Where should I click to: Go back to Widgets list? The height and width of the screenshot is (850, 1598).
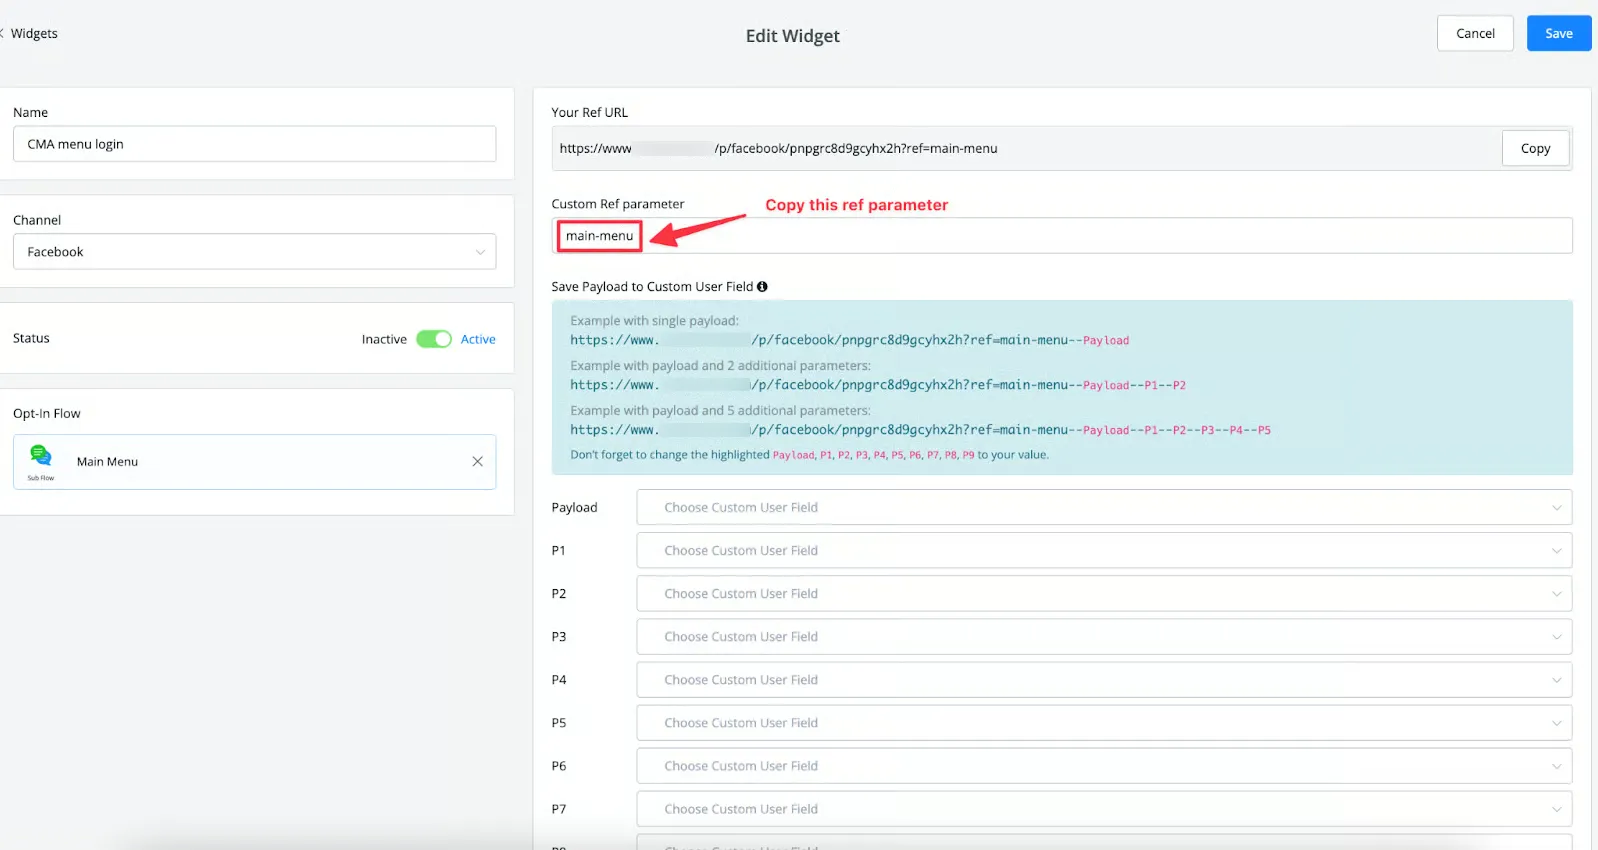click(x=30, y=33)
